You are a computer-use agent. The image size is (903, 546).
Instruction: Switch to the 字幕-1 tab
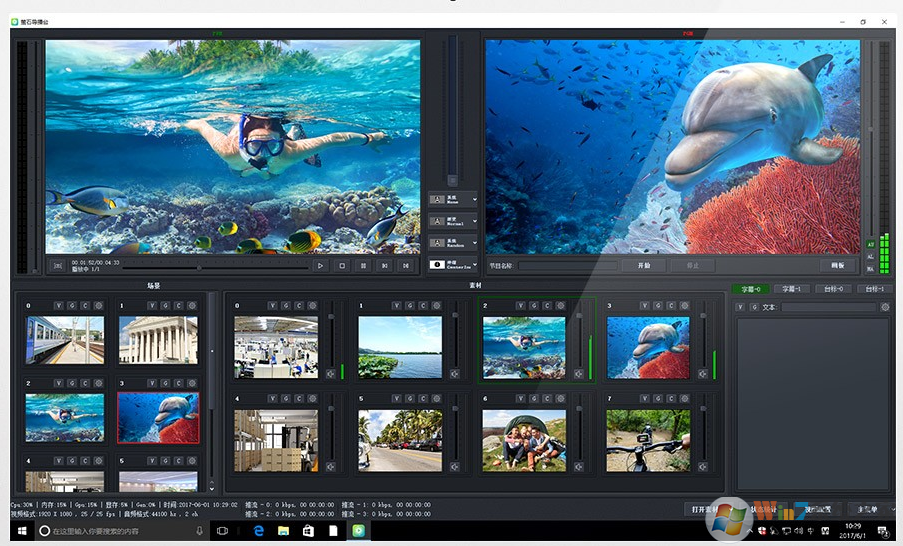791,289
